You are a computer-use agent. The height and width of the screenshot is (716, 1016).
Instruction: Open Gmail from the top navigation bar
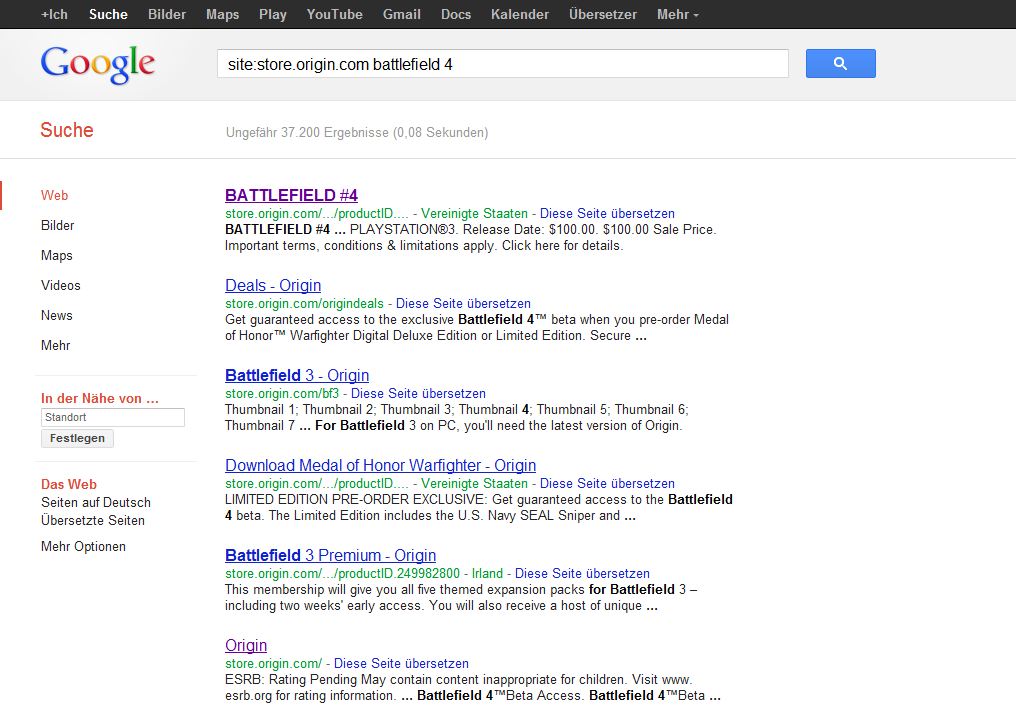click(401, 14)
